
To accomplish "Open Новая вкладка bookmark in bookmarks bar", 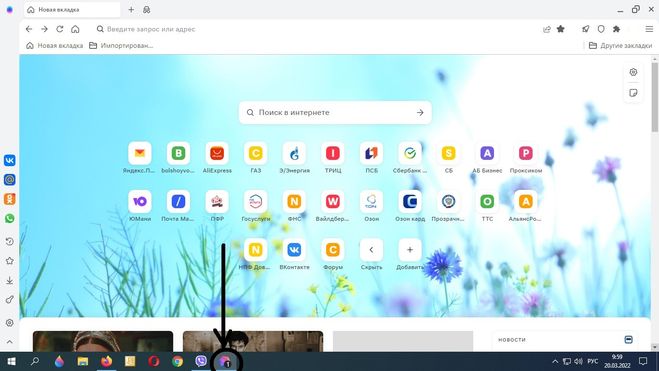I will 55,45.
